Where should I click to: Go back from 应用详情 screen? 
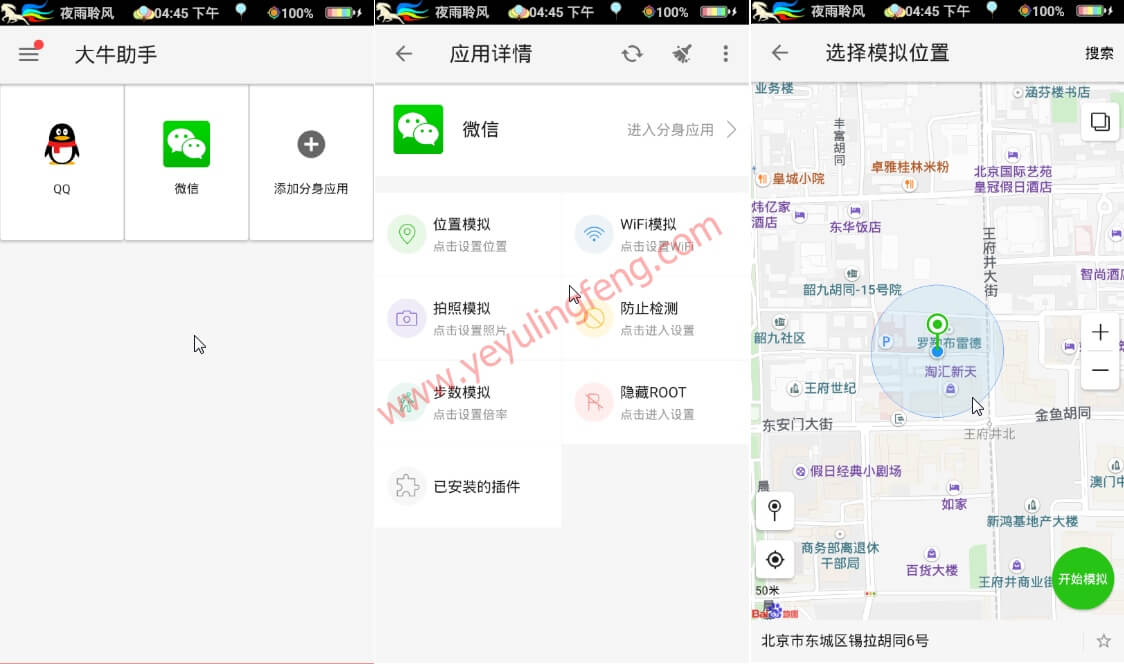[x=404, y=54]
